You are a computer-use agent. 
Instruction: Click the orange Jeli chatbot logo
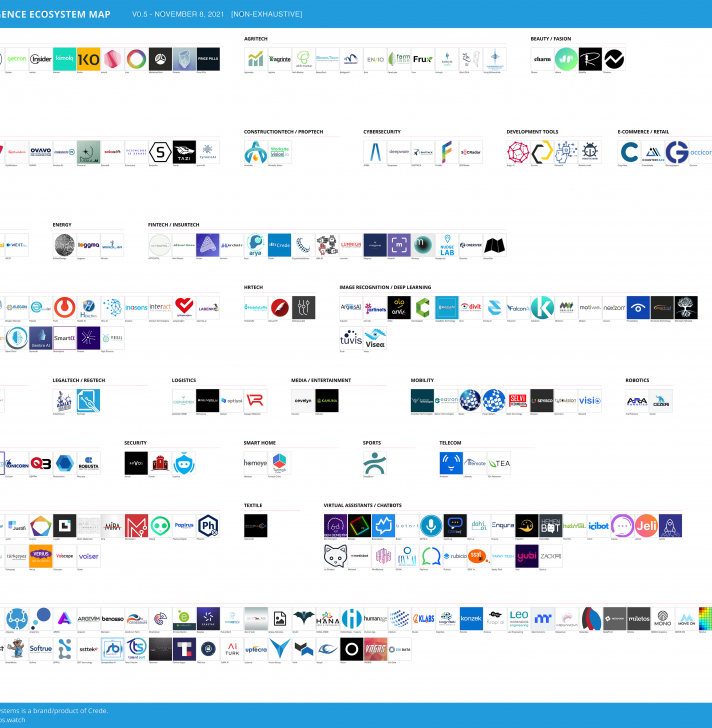(x=647, y=526)
